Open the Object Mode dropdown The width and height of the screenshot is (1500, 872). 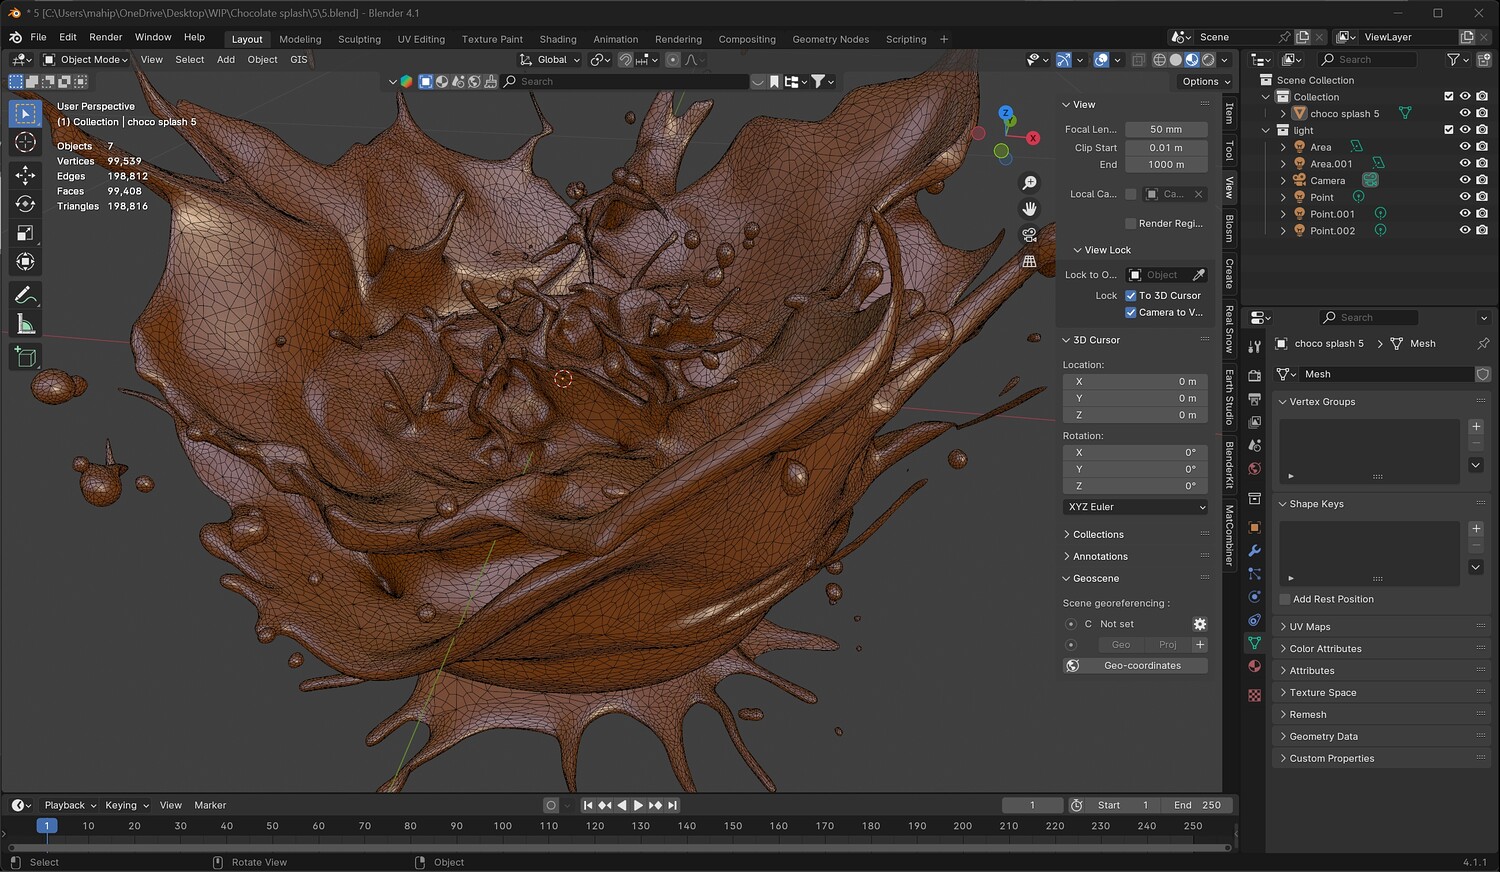(87, 60)
